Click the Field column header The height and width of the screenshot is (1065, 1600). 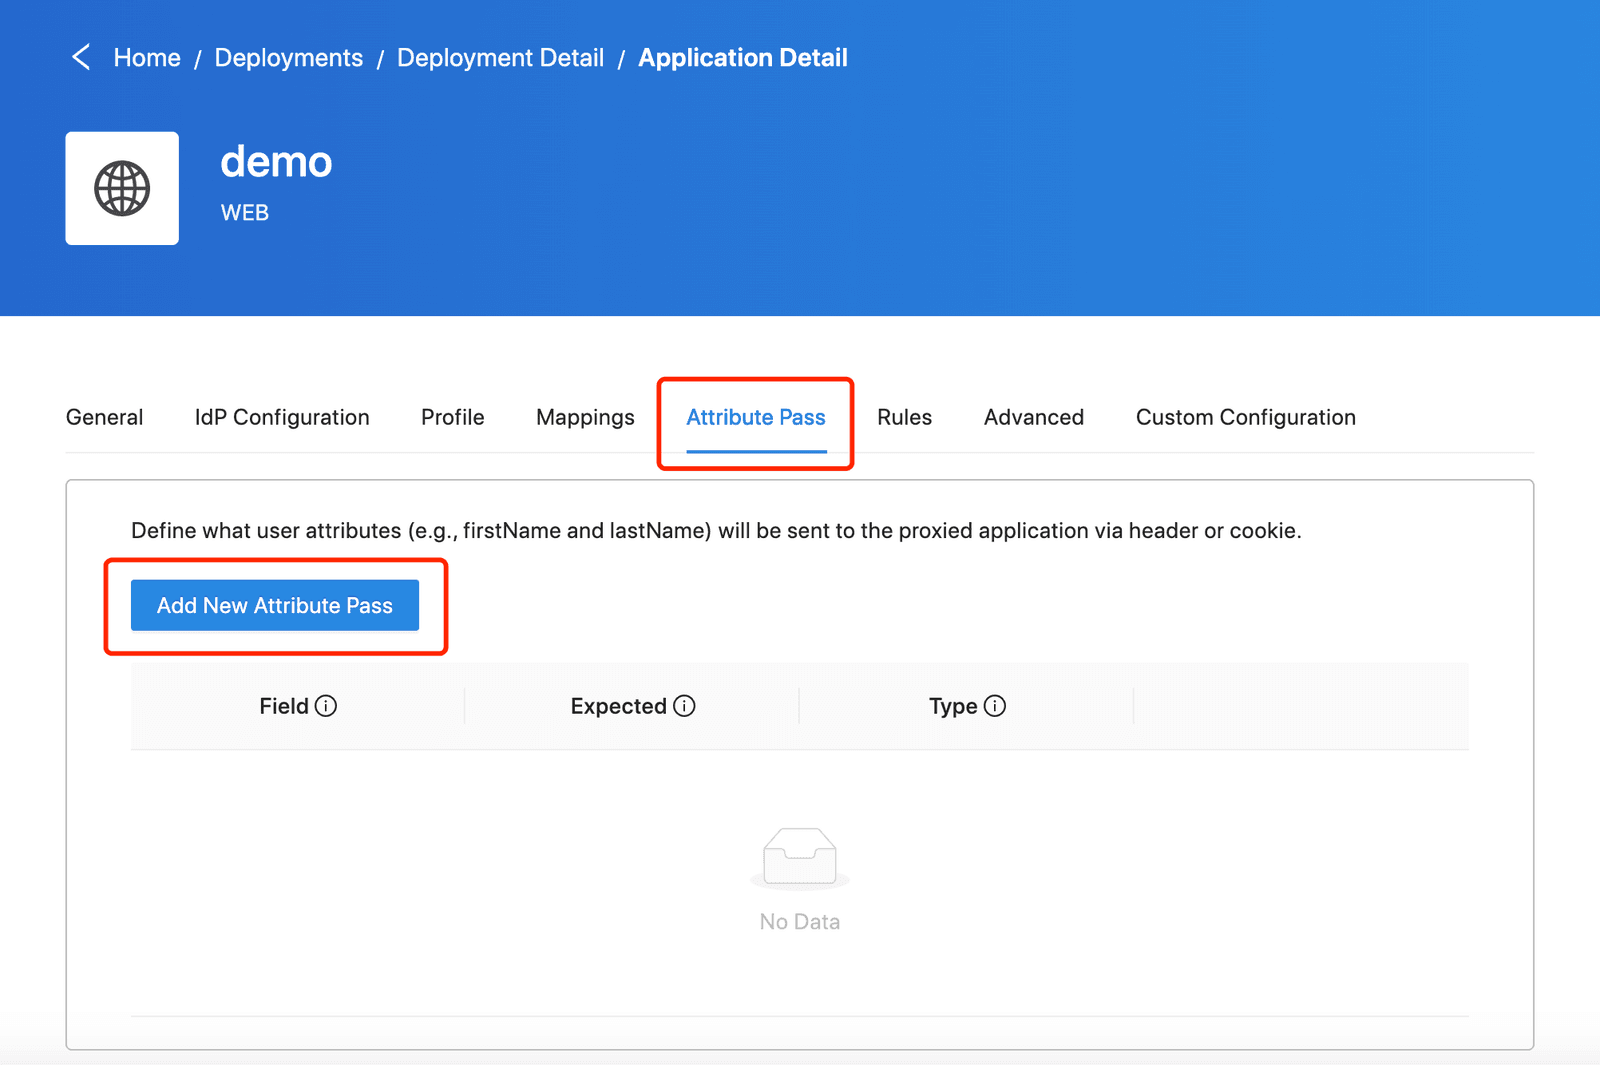point(298,706)
